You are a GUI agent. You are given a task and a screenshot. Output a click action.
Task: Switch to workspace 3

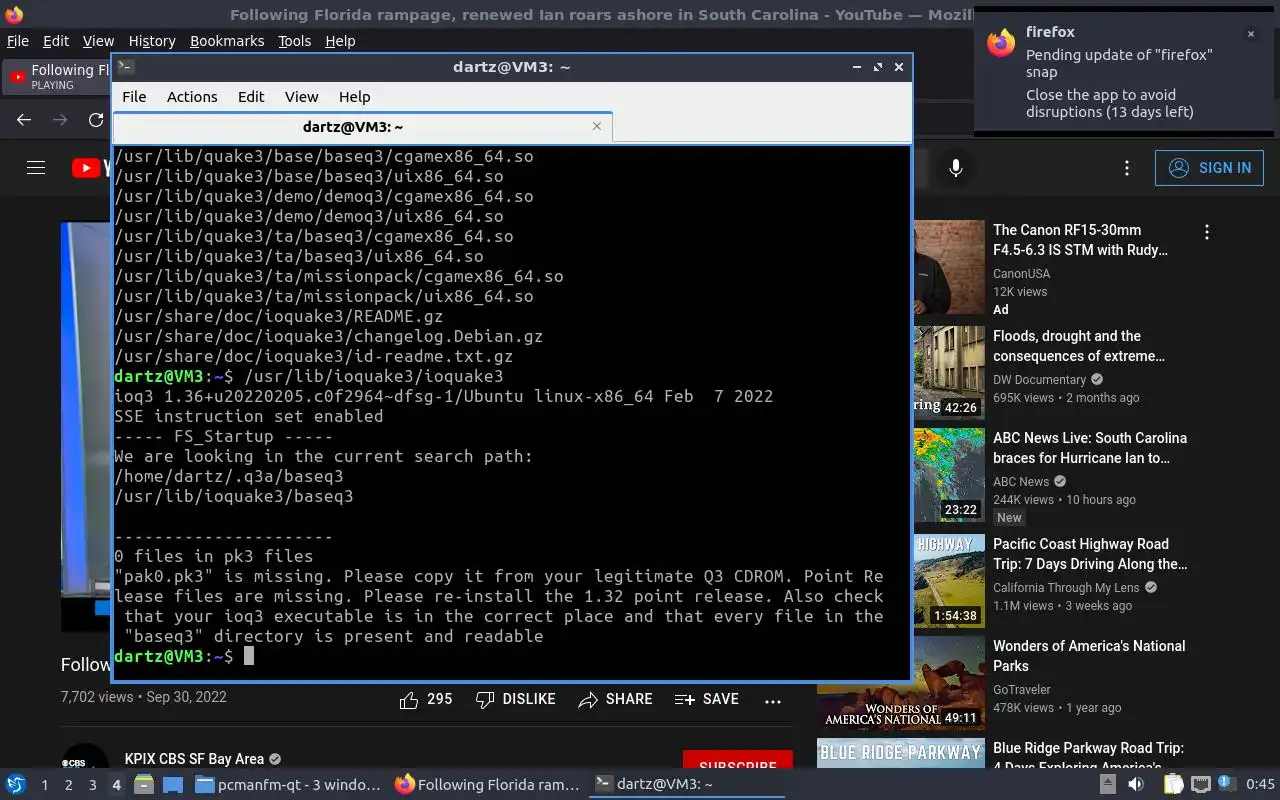point(92,785)
